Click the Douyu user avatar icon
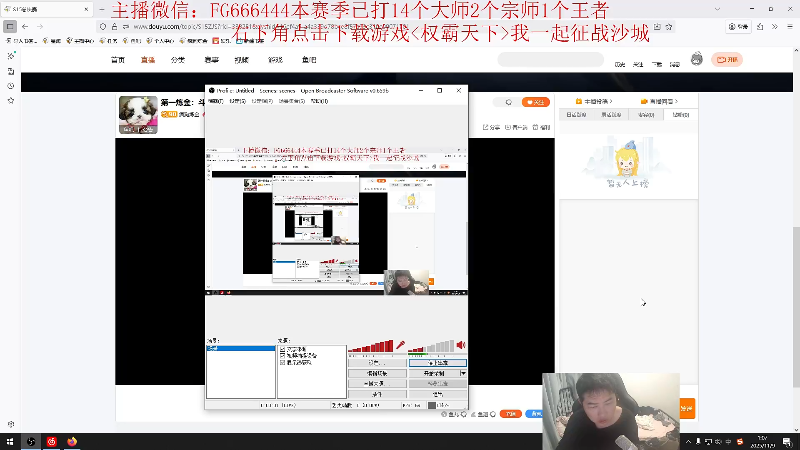 click(696, 59)
